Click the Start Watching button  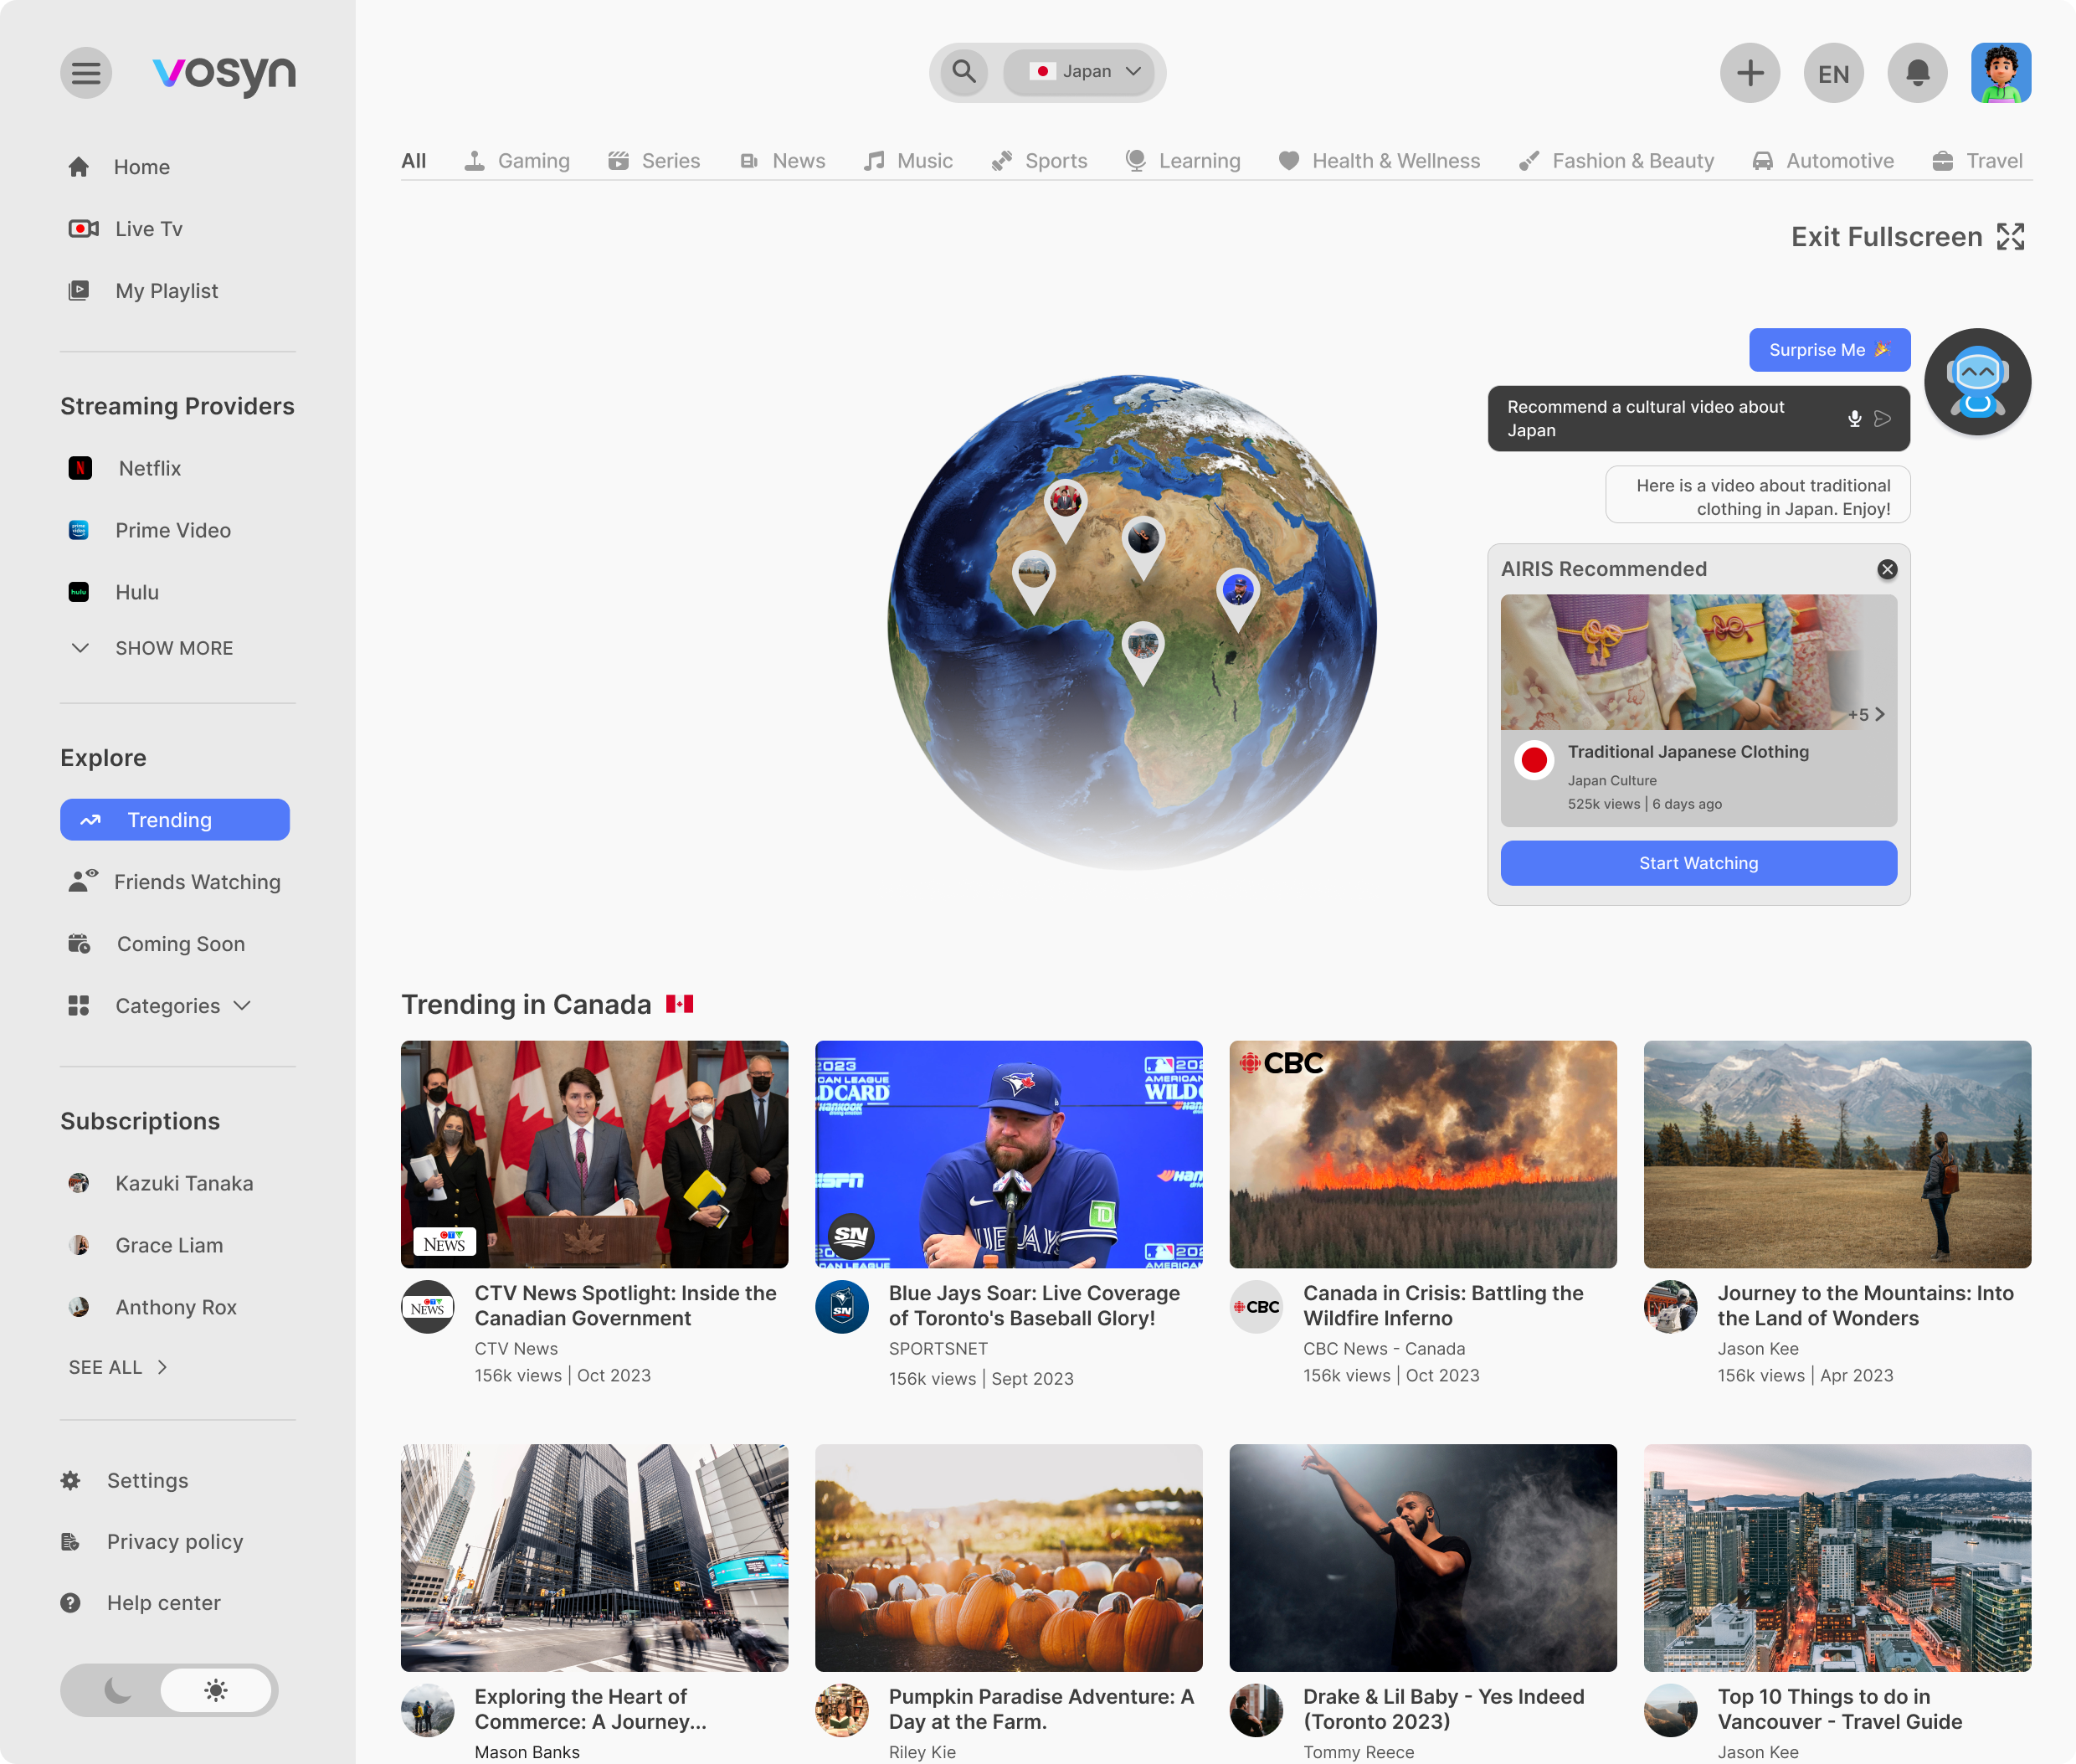pyautogui.click(x=1698, y=863)
